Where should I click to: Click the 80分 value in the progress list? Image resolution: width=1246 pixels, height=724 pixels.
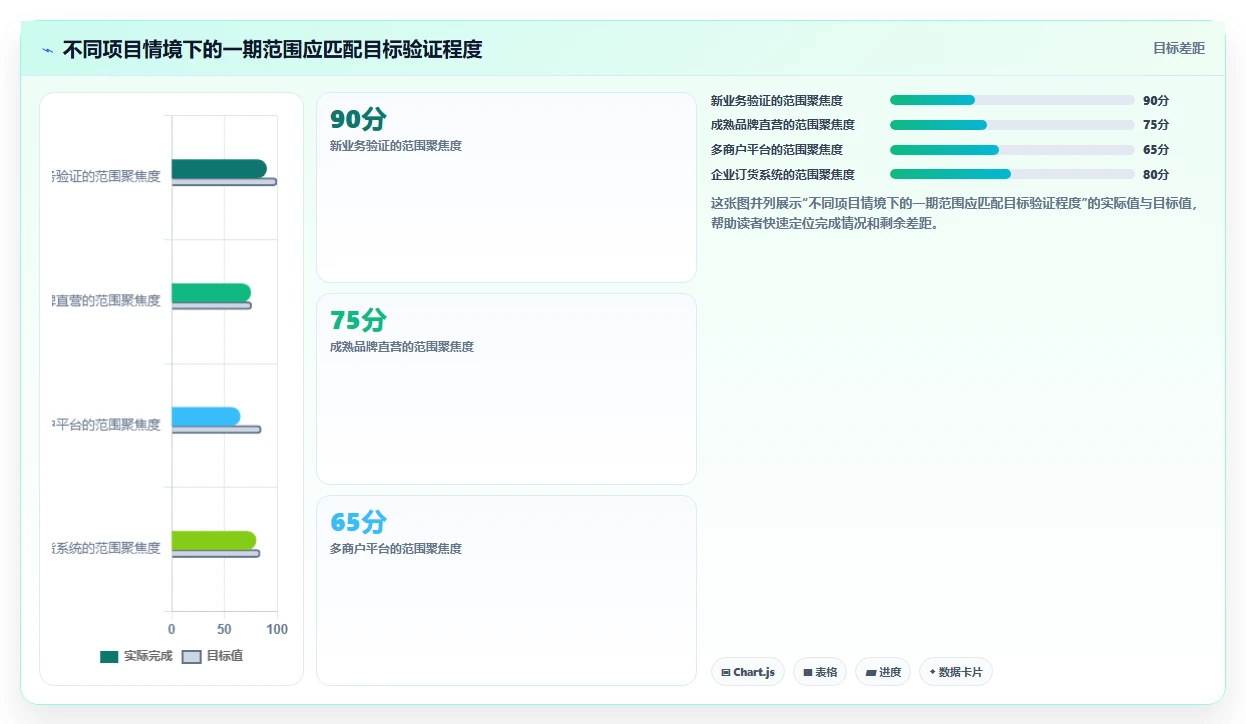[x=1156, y=175]
